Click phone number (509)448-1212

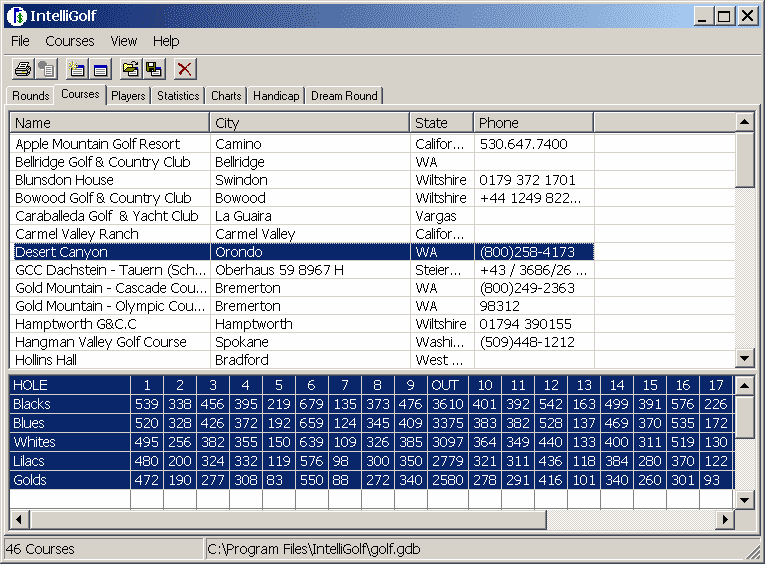pos(527,342)
